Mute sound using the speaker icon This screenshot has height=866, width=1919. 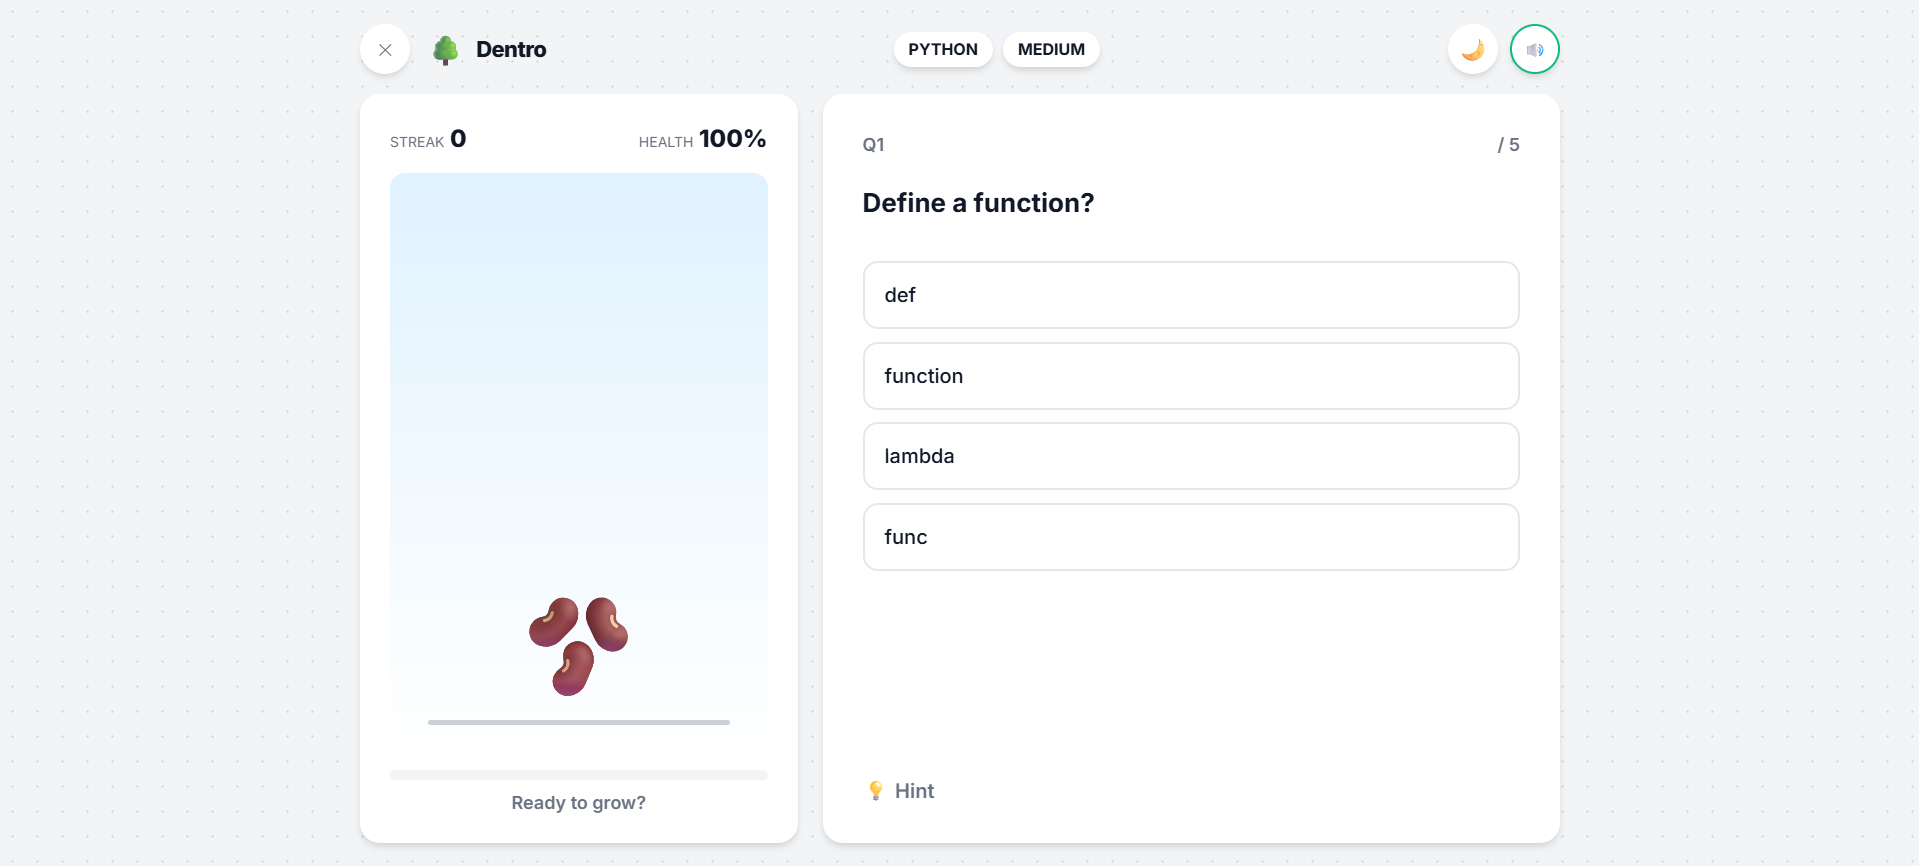coord(1534,50)
